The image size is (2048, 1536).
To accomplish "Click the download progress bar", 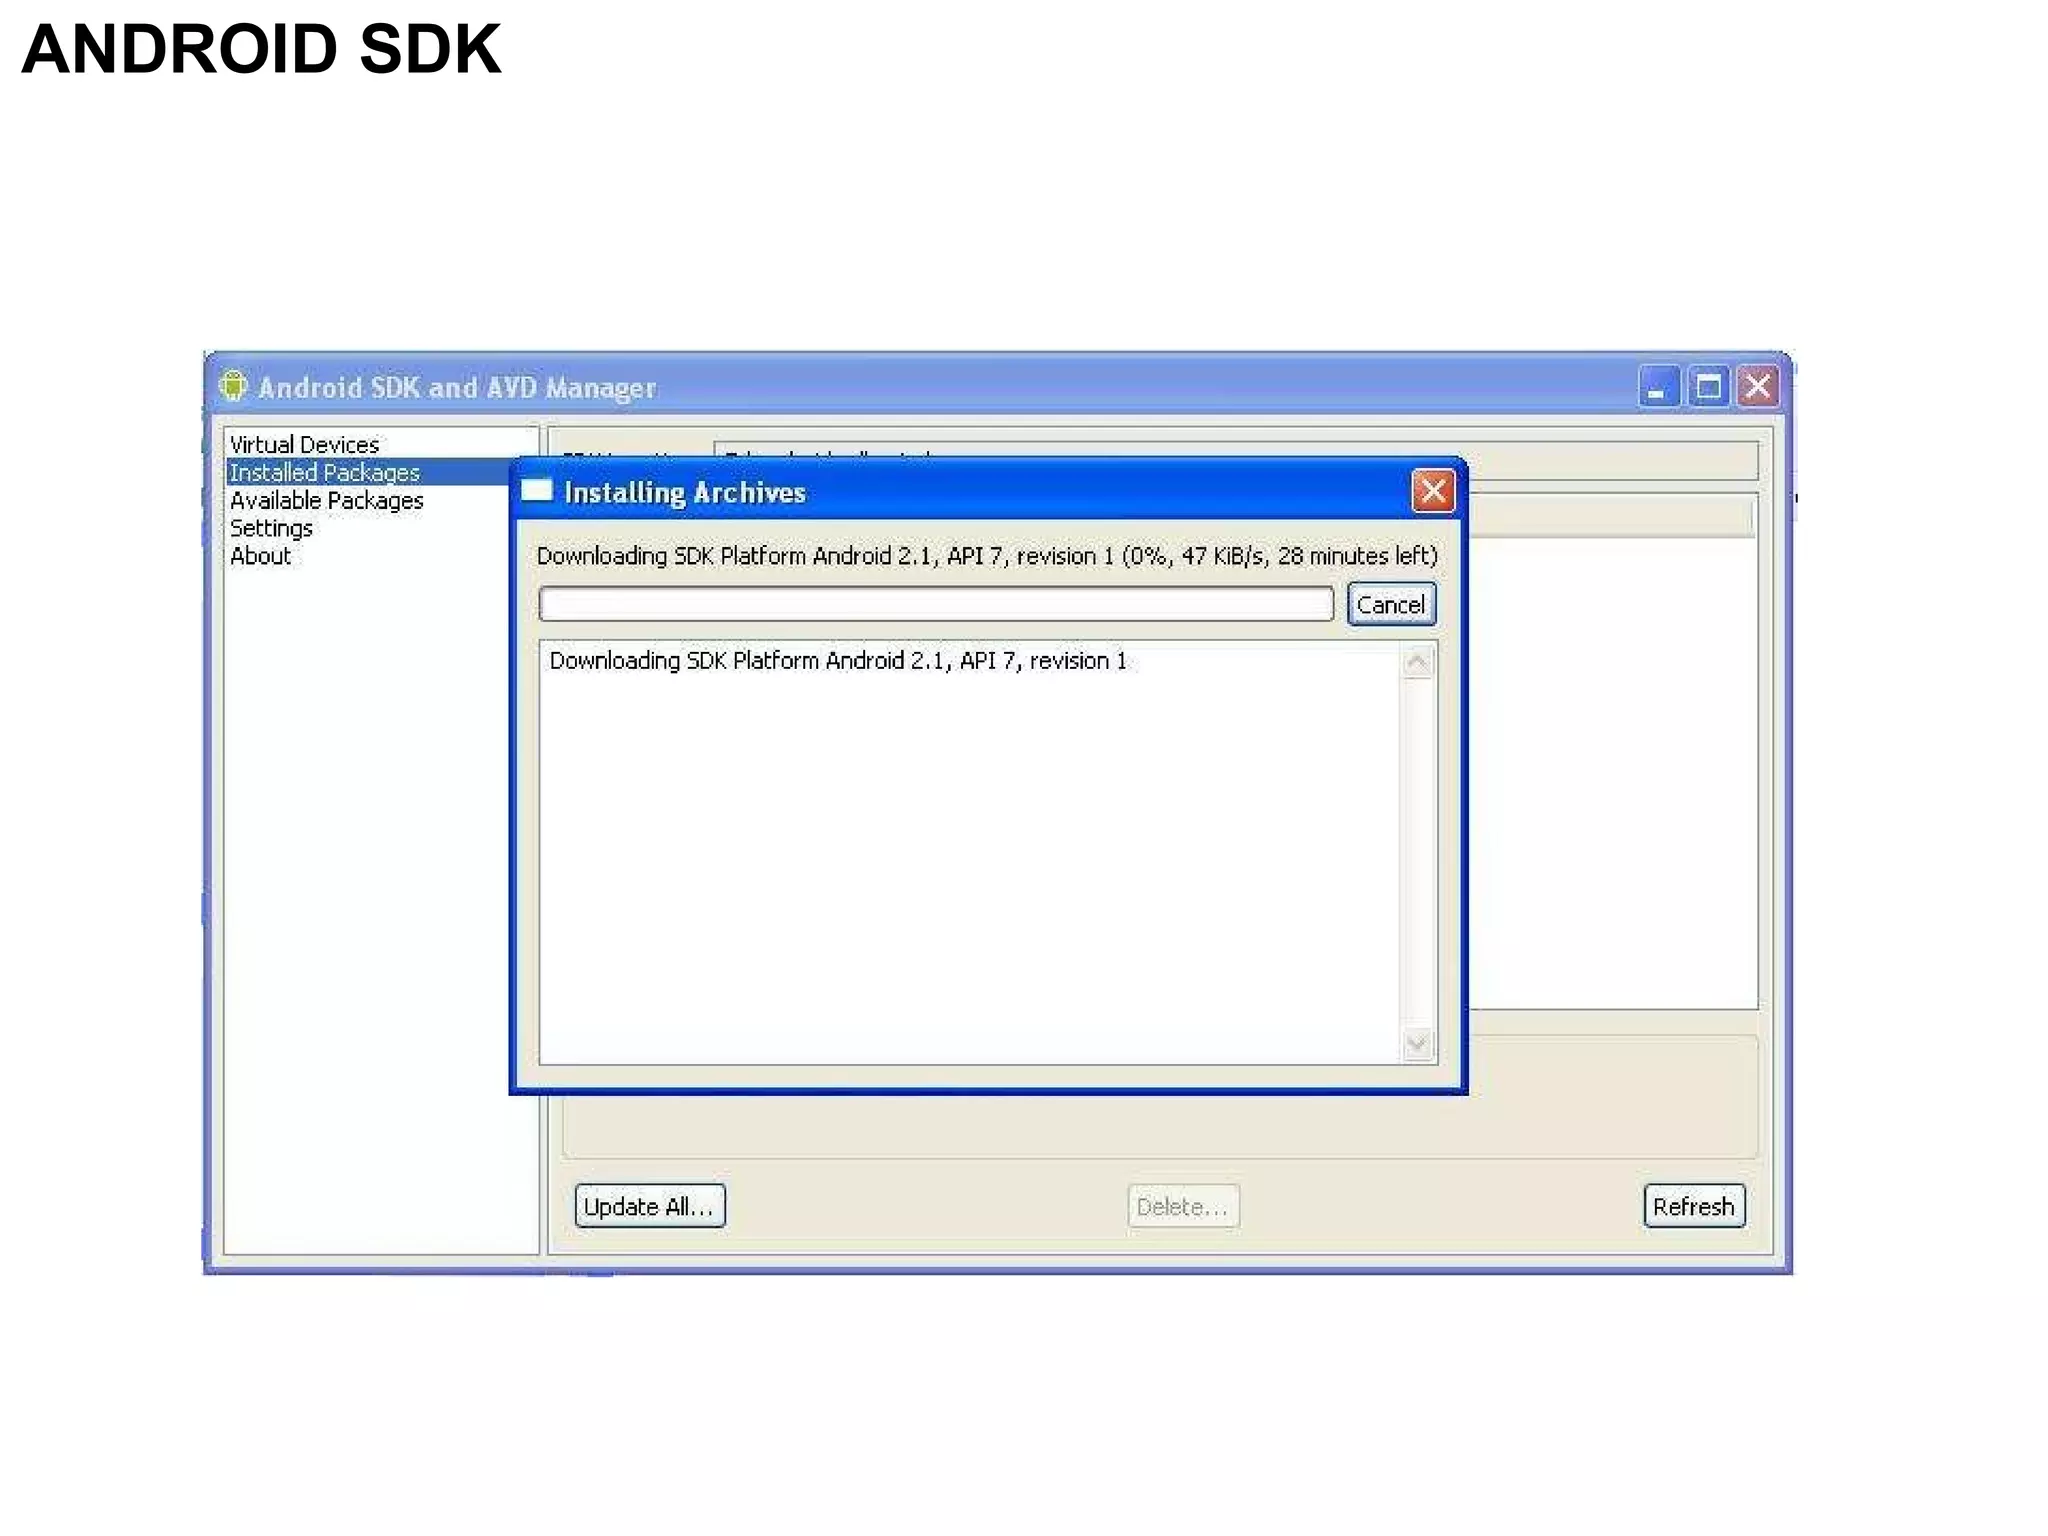I will click(936, 604).
